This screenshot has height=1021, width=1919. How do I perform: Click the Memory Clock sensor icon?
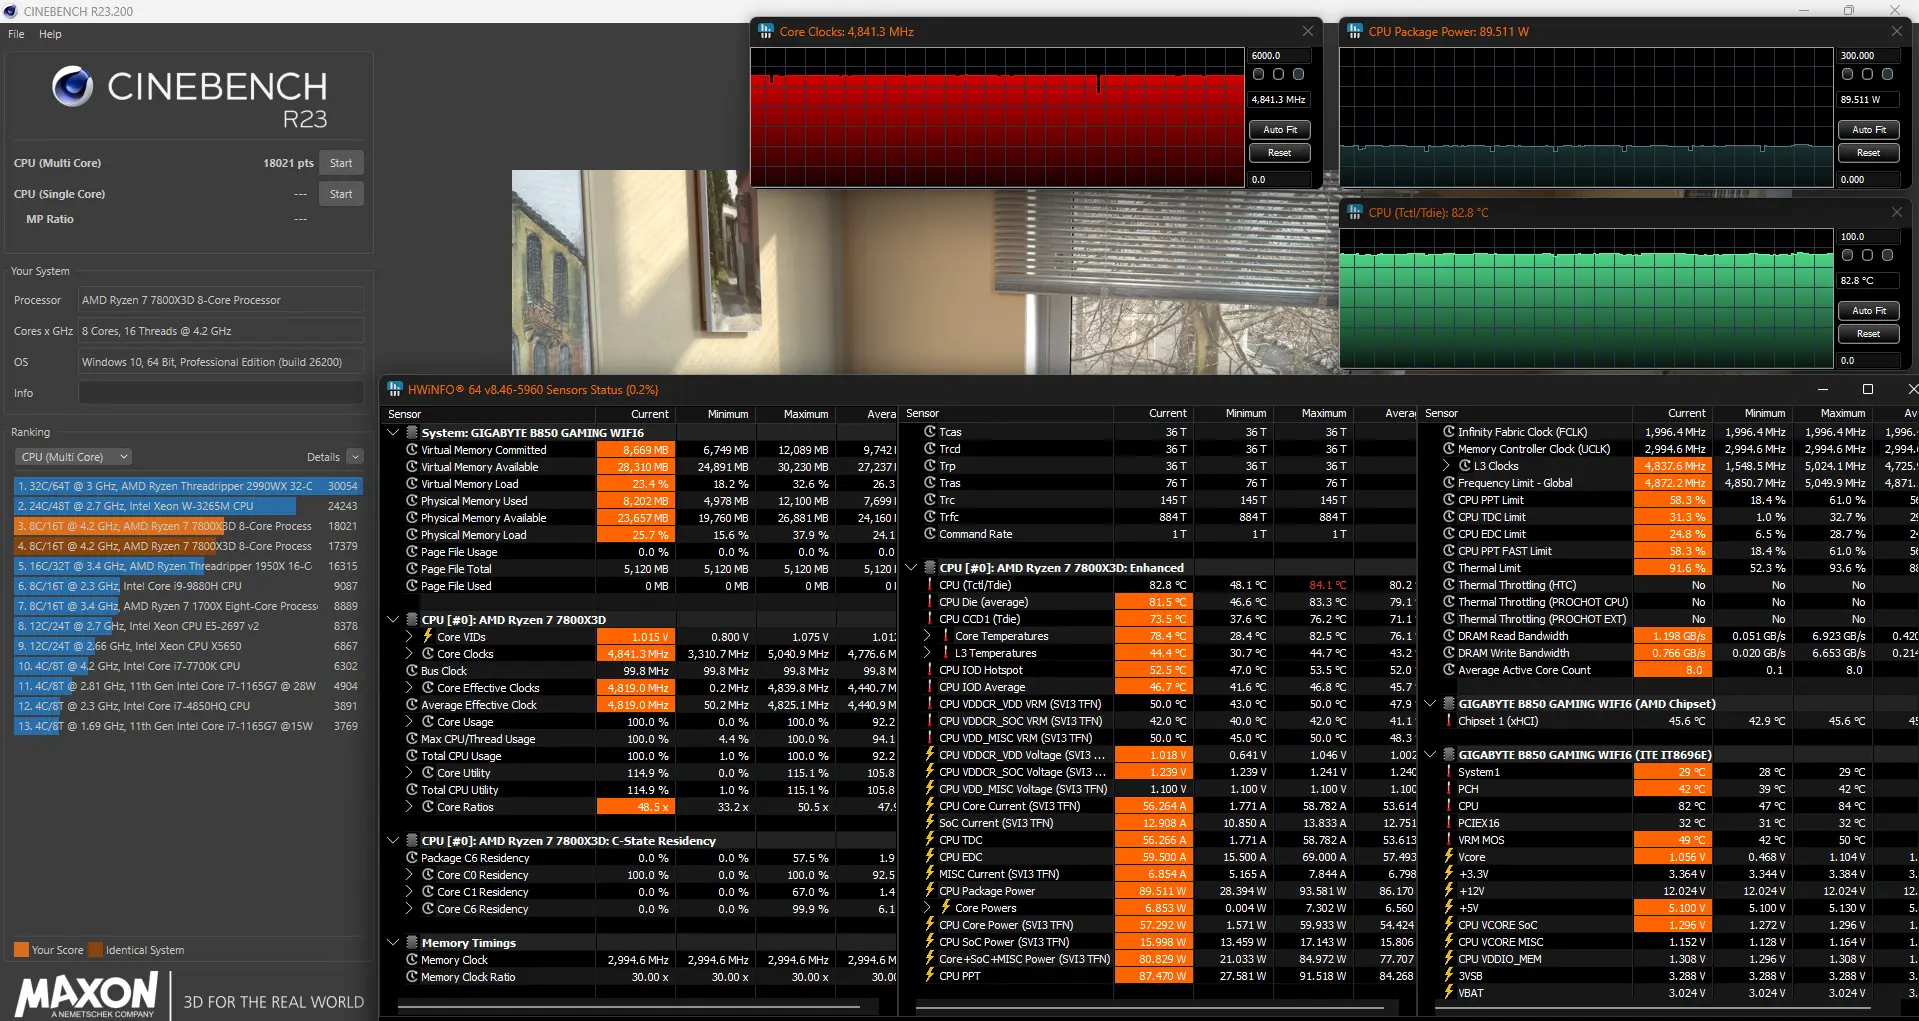[412, 960]
